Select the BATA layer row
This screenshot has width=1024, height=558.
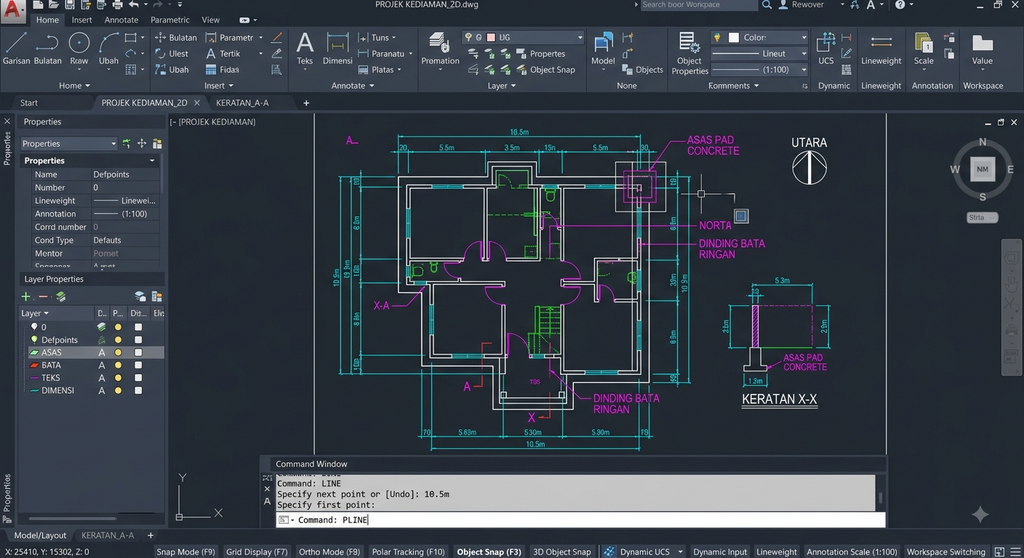coord(90,365)
